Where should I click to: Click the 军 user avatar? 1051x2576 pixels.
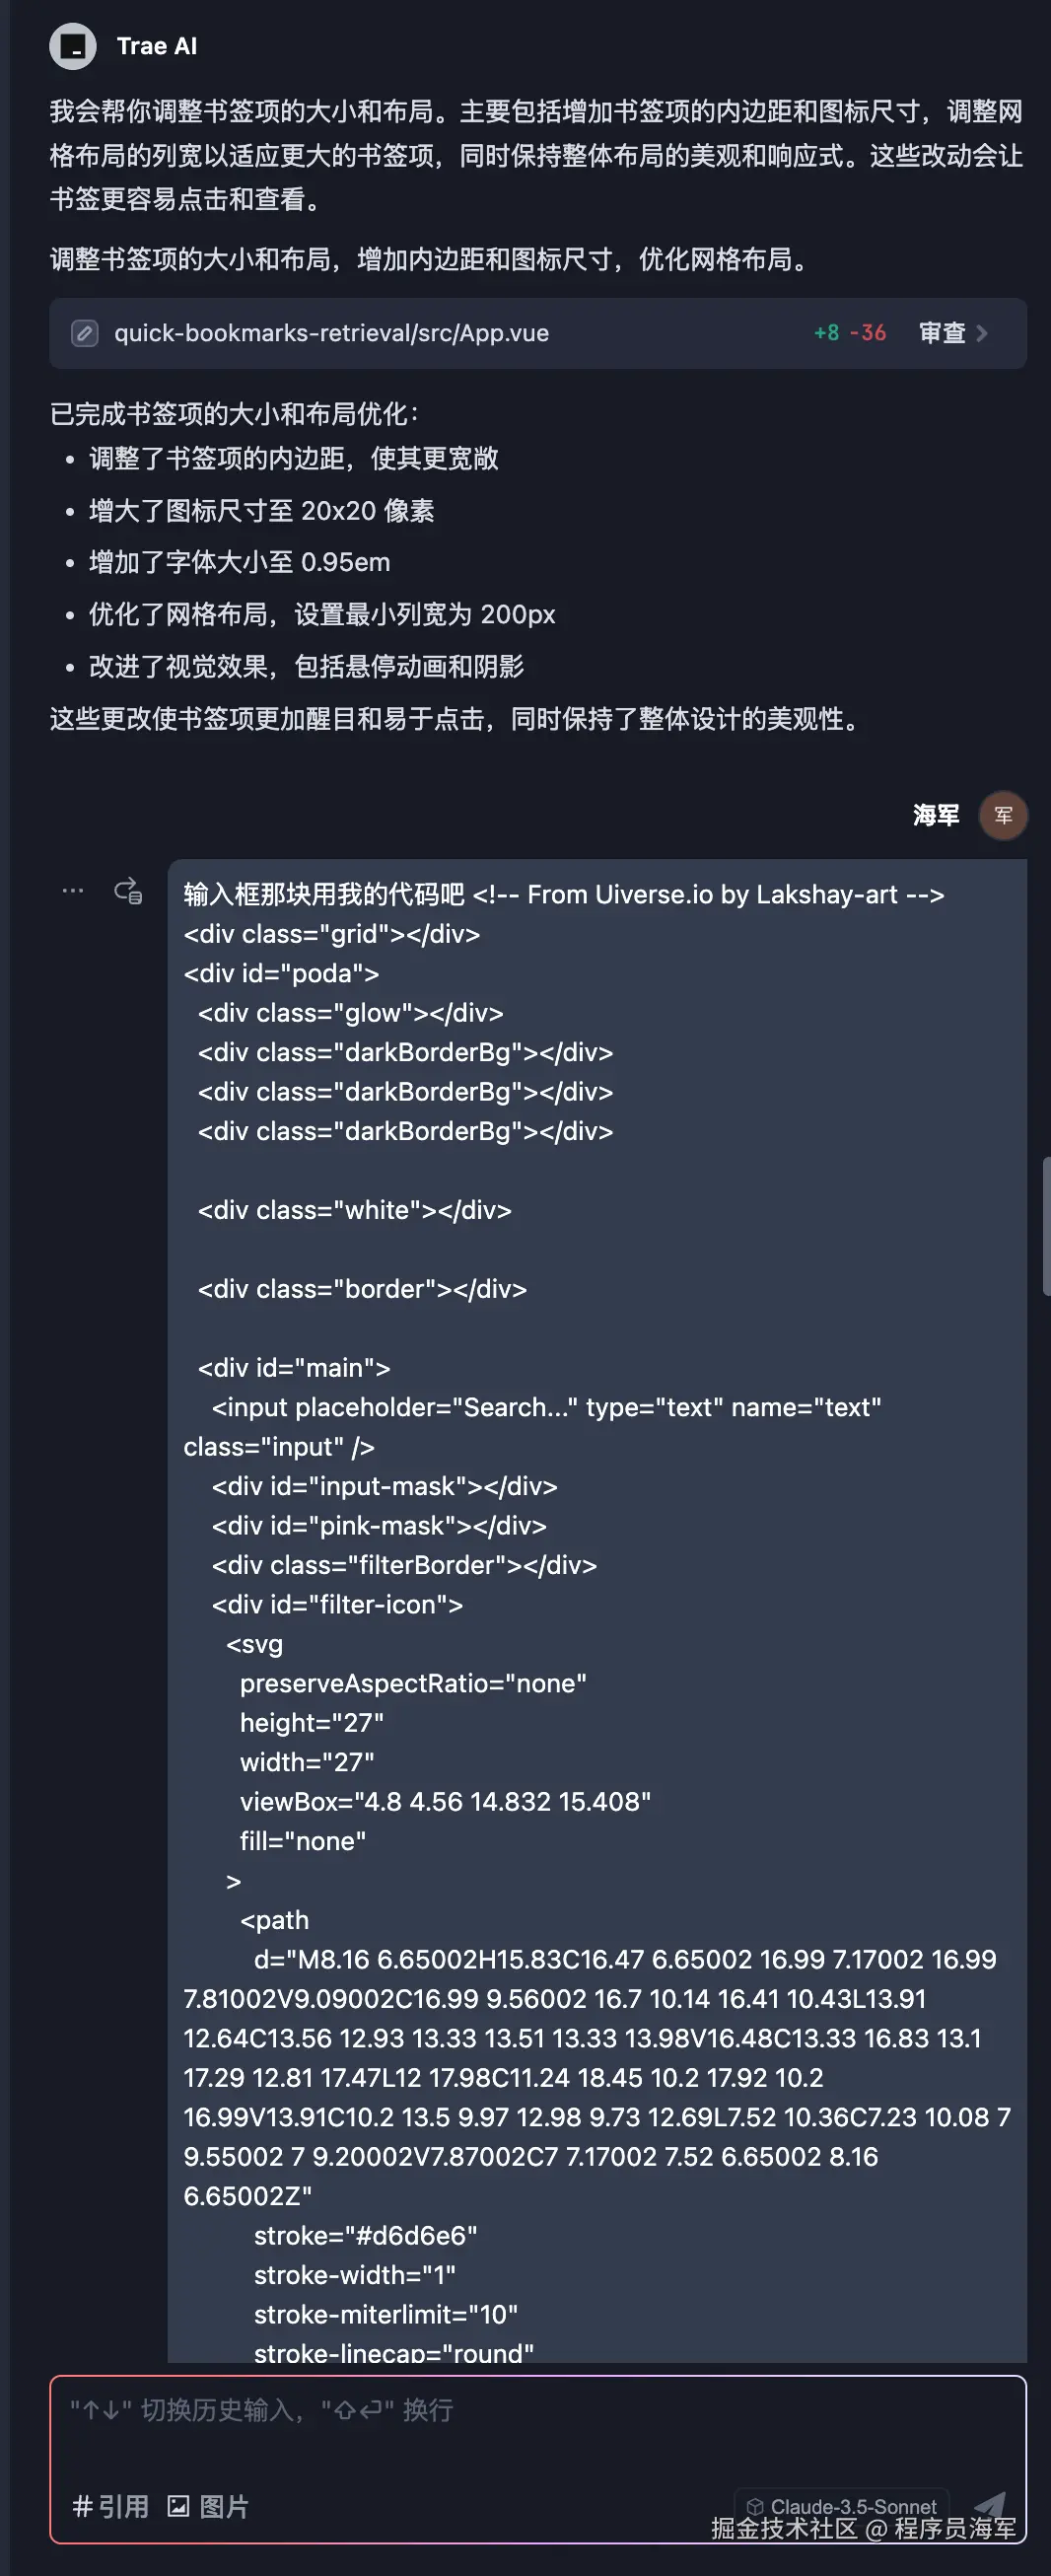tap(1002, 815)
